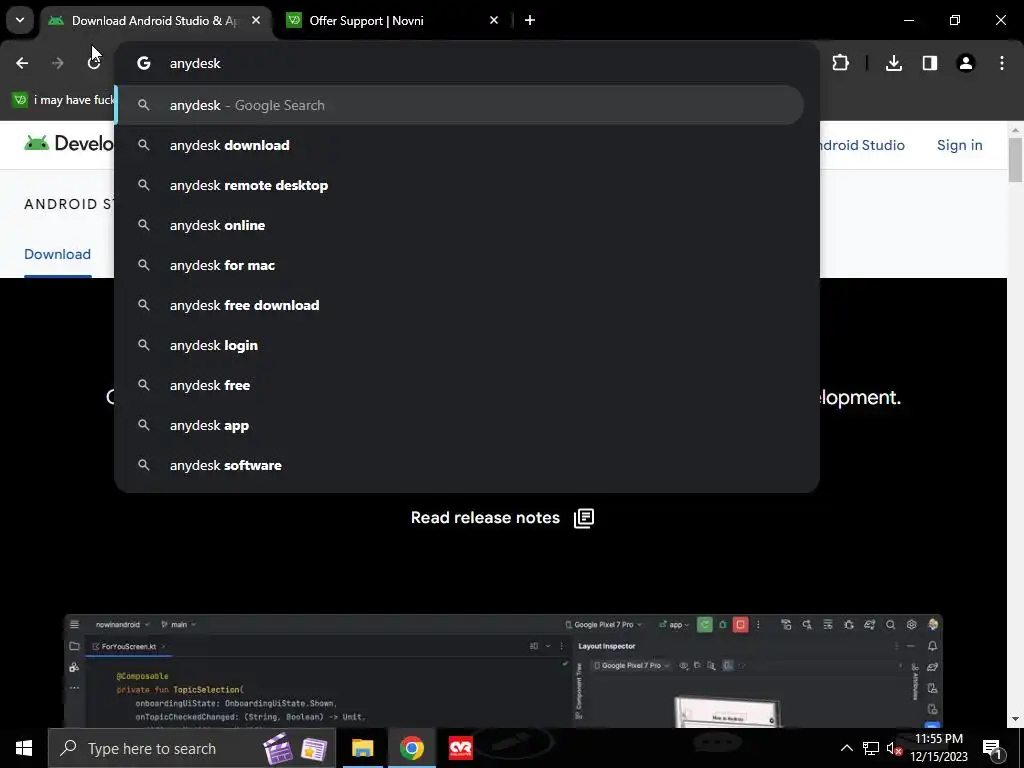
Task: Show hidden system tray icons
Action: [x=846, y=748]
